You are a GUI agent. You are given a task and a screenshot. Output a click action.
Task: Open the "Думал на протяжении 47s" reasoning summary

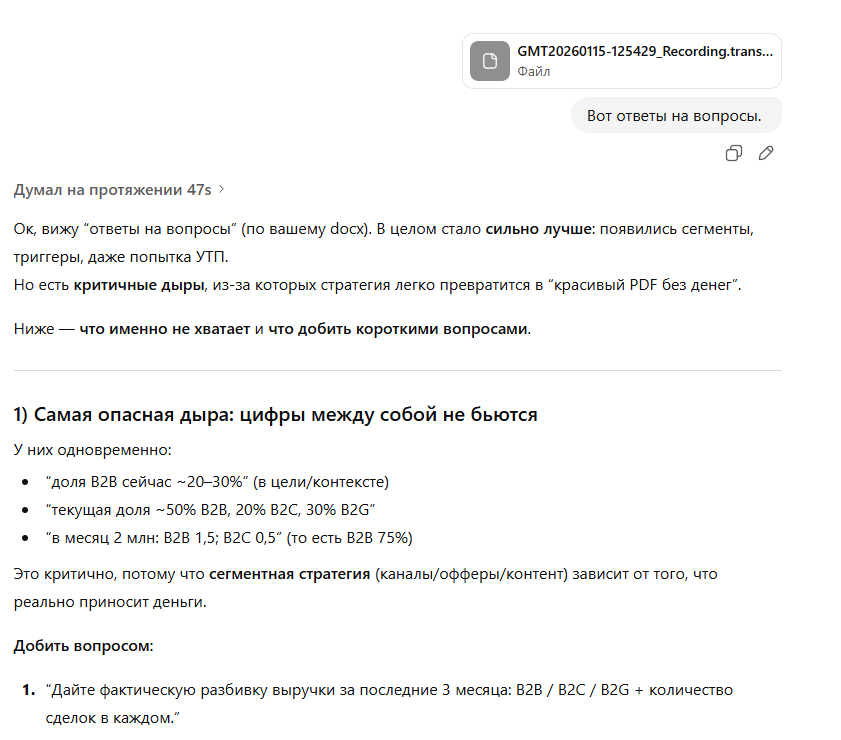tap(112, 189)
